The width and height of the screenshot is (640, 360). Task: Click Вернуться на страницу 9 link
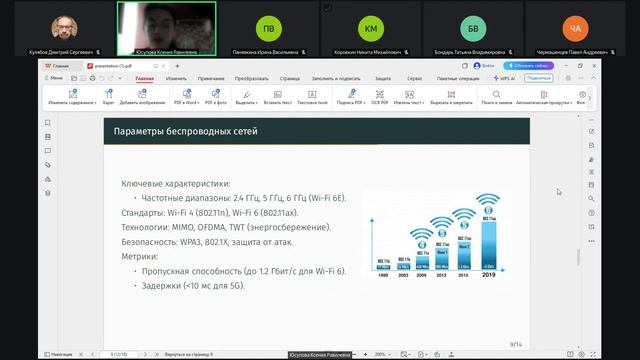pos(189,354)
